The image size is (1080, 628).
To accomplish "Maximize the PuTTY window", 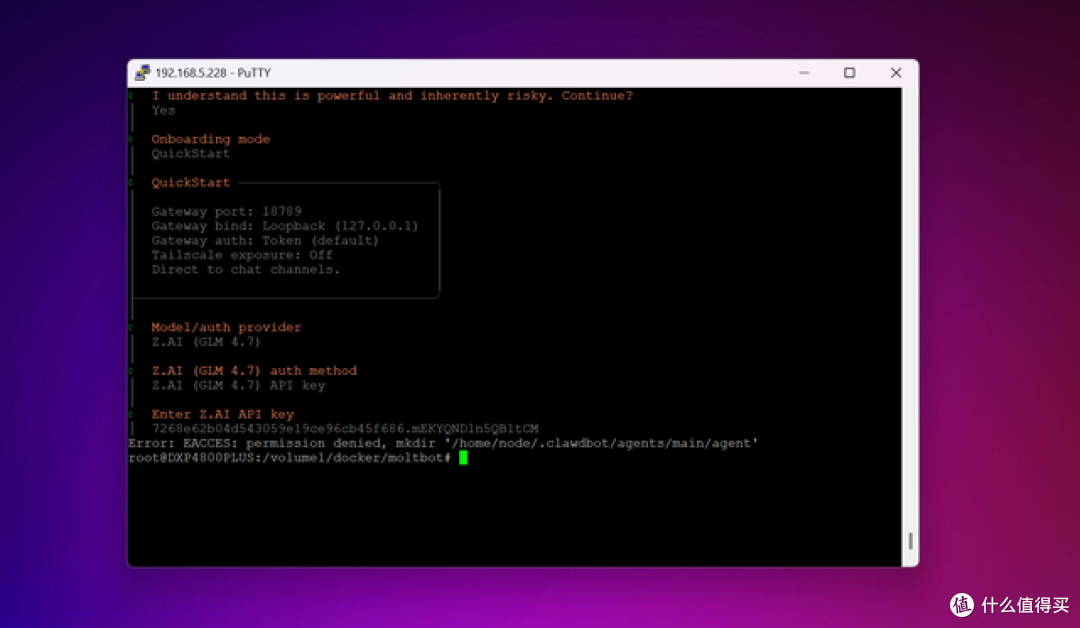I will (849, 73).
